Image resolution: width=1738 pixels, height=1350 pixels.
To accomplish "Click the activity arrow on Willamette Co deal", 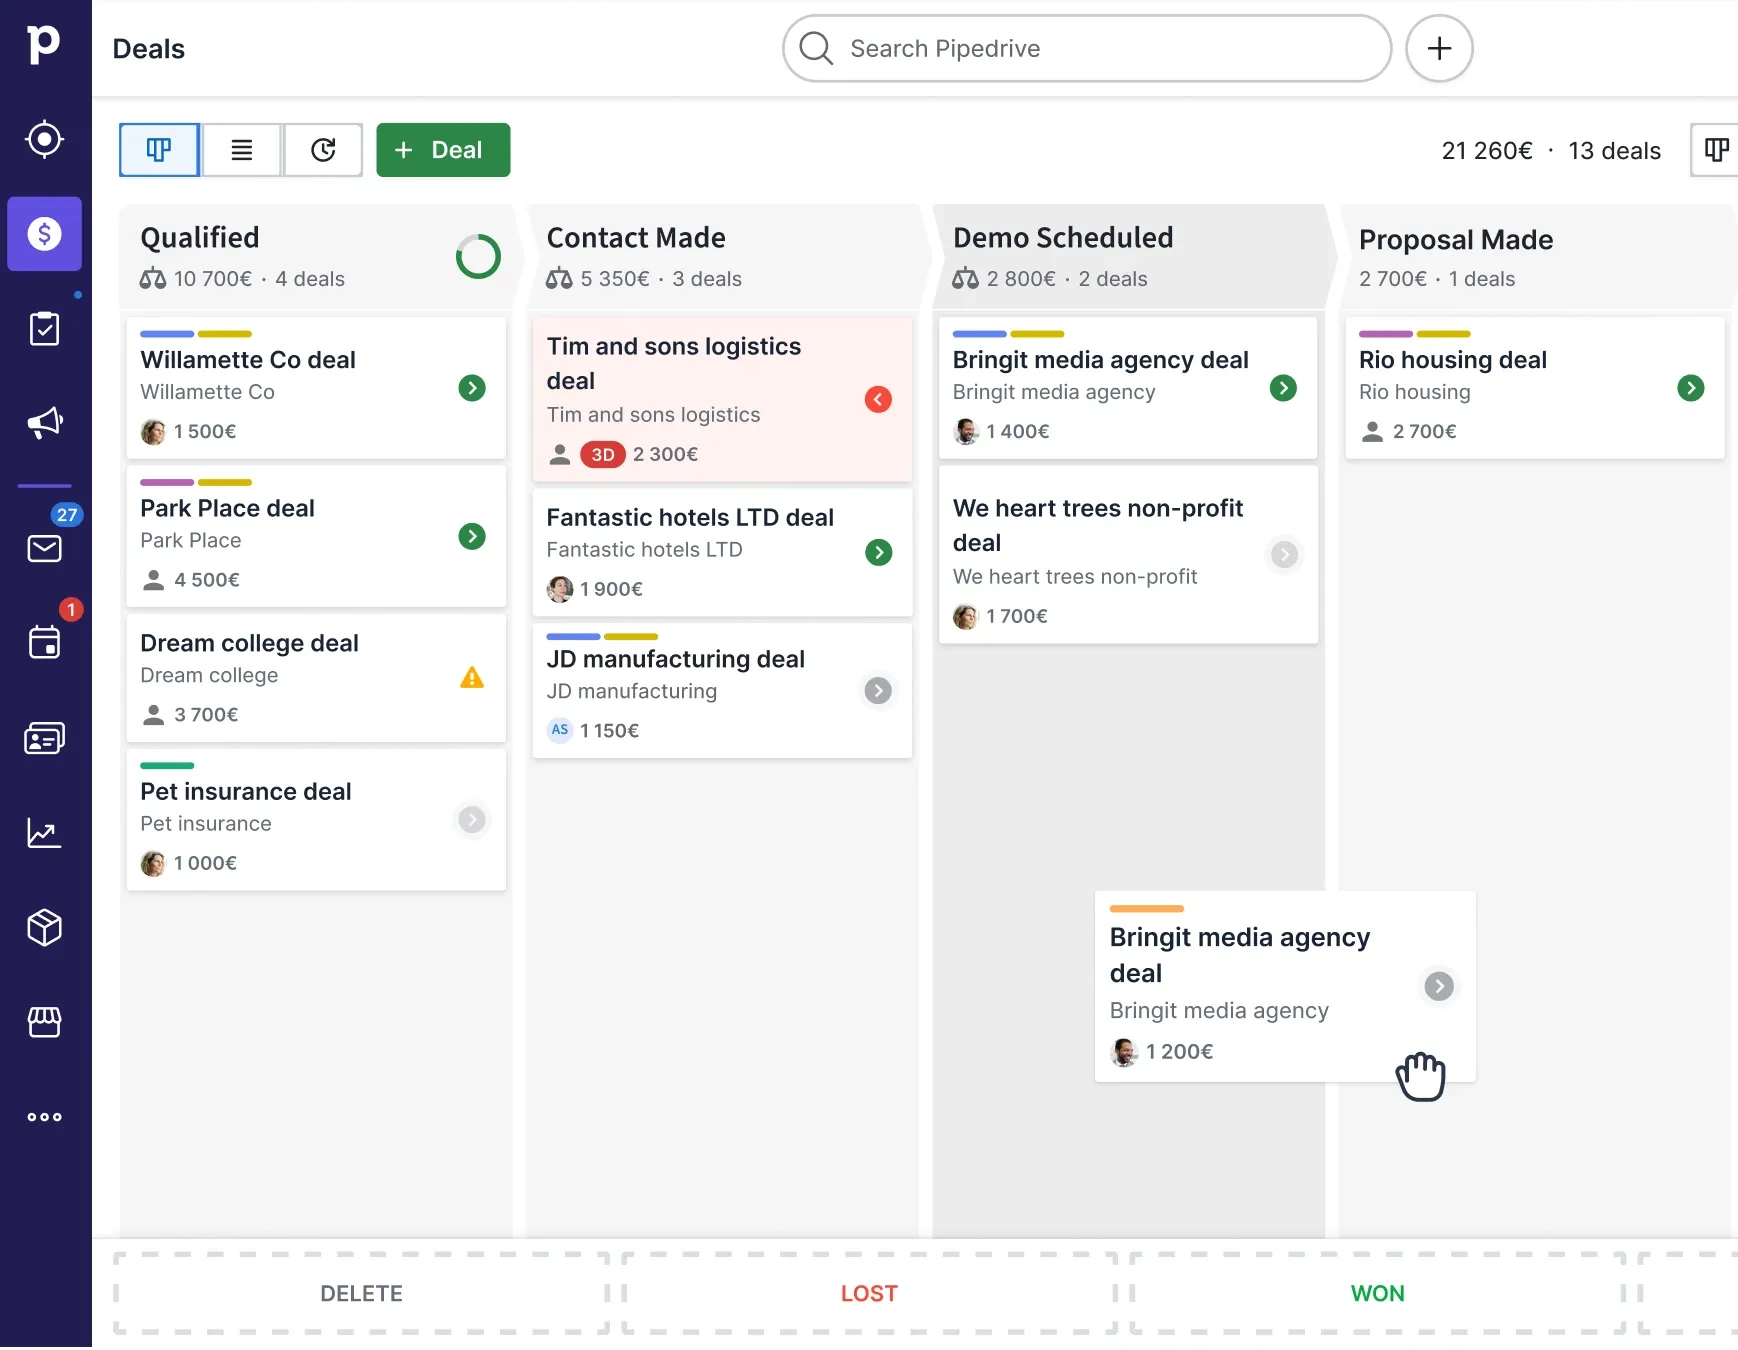I will pos(472,388).
